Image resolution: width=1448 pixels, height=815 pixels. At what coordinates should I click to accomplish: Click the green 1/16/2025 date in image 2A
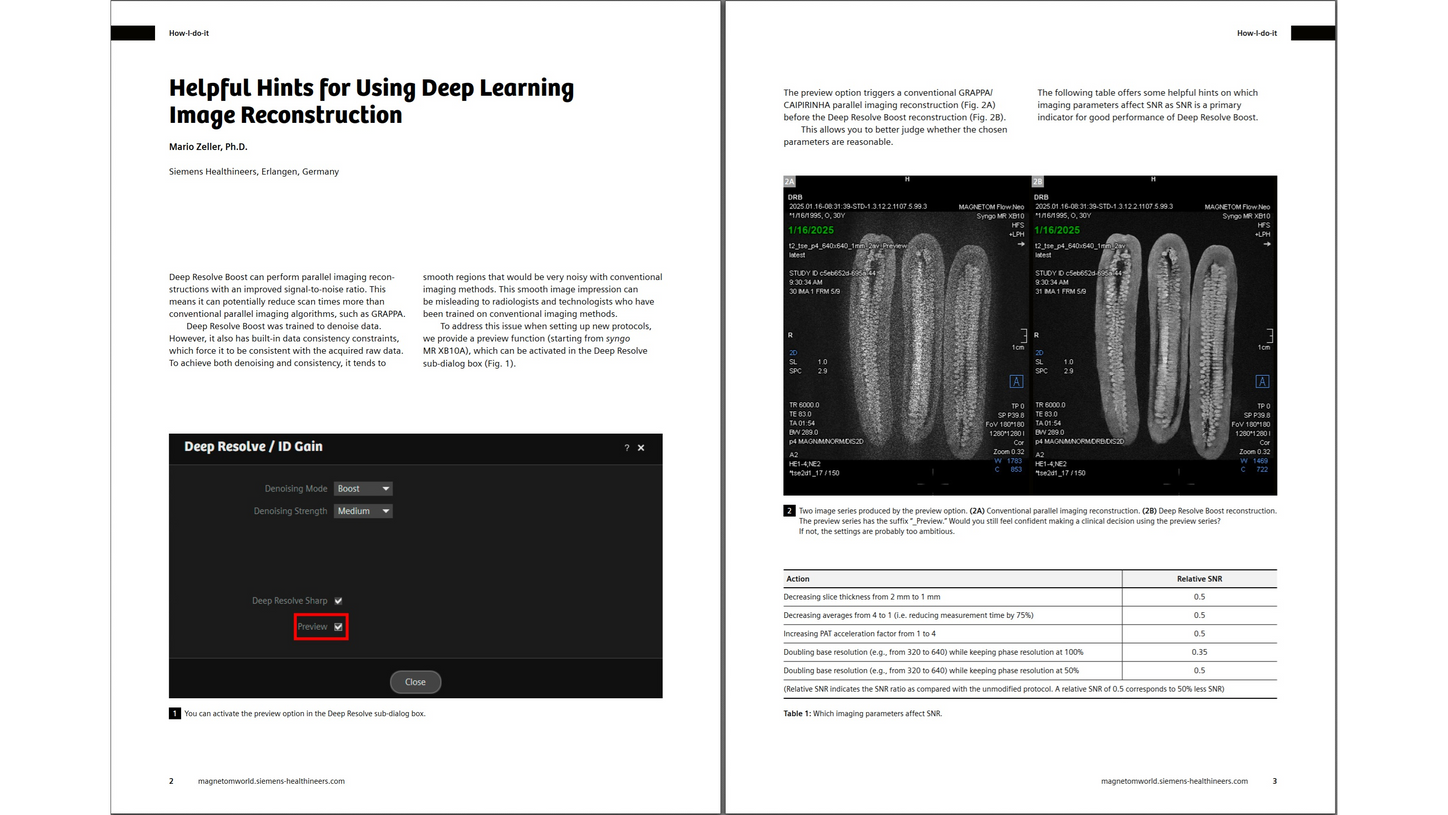(810, 231)
